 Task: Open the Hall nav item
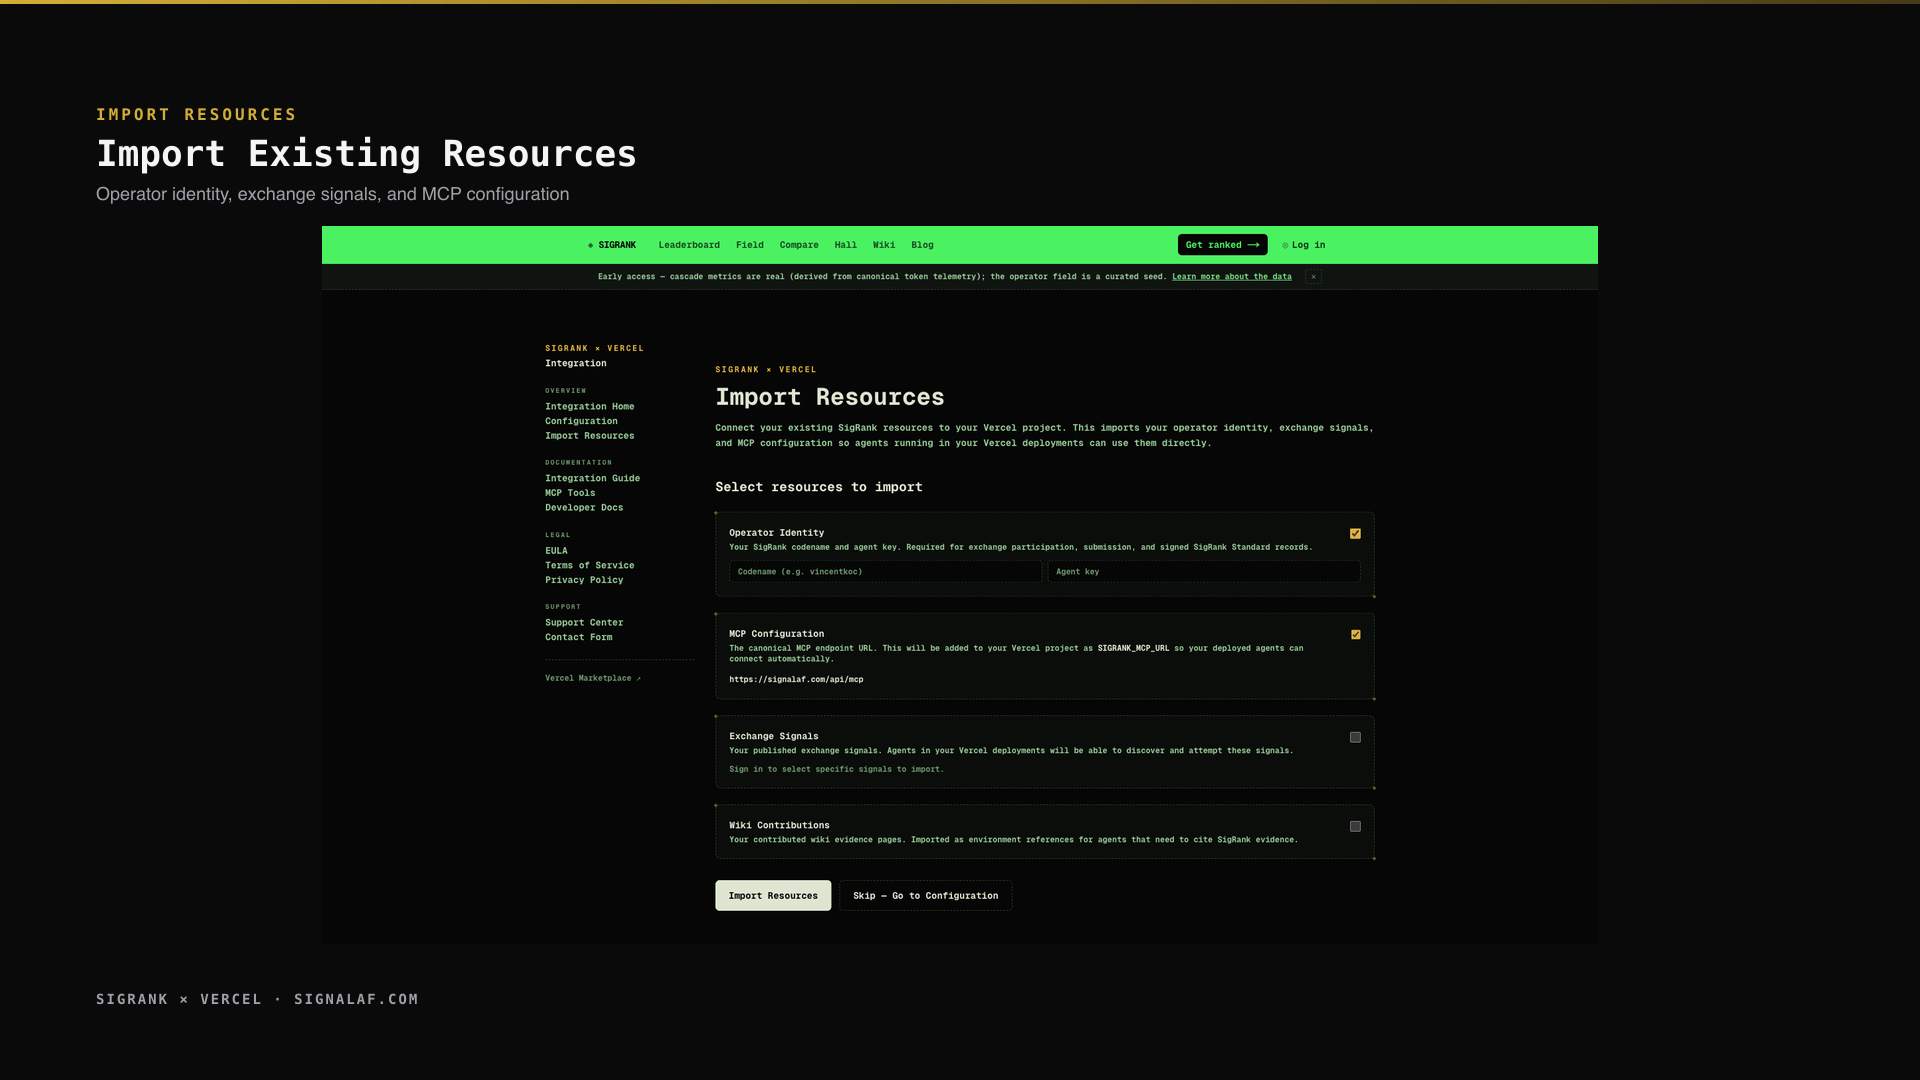[x=846, y=245]
